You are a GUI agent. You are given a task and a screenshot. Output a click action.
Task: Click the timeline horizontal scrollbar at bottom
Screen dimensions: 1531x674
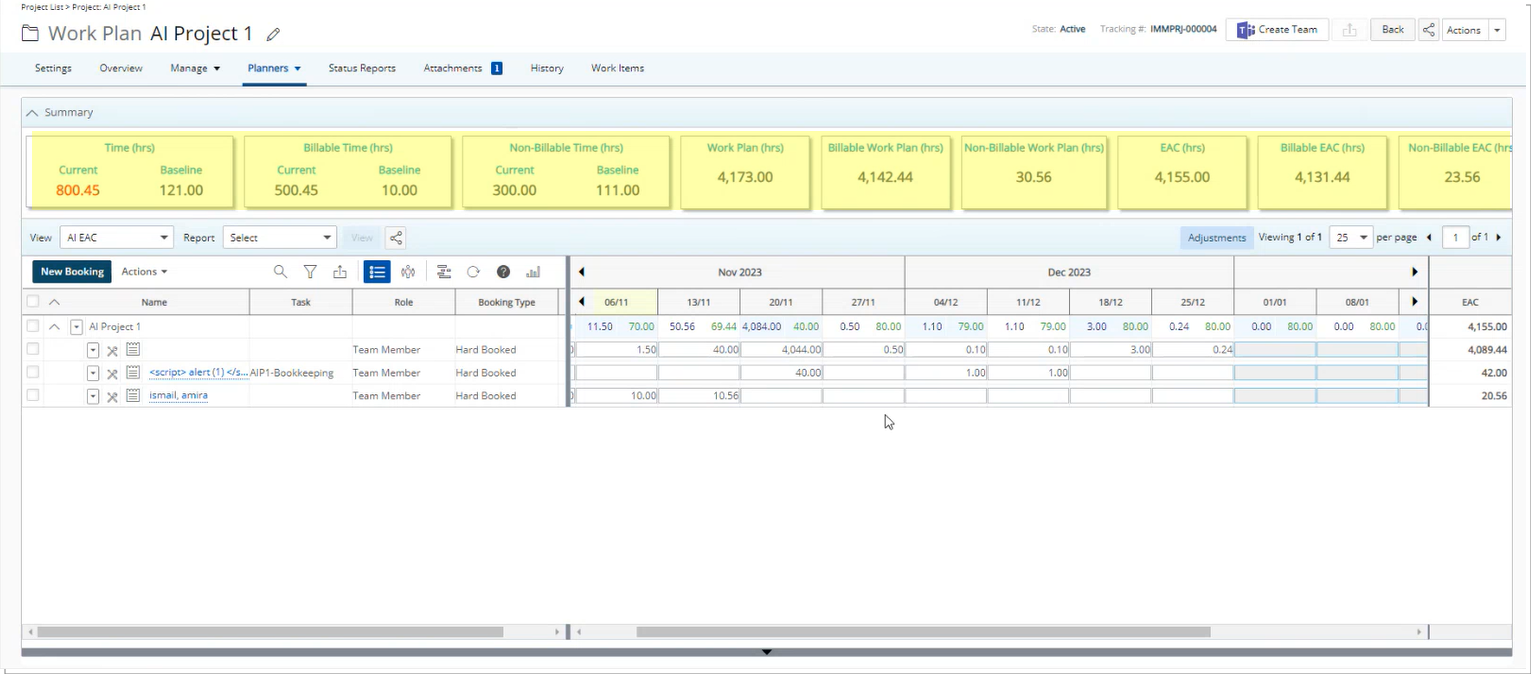pyautogui.click(x=922, y=632)
